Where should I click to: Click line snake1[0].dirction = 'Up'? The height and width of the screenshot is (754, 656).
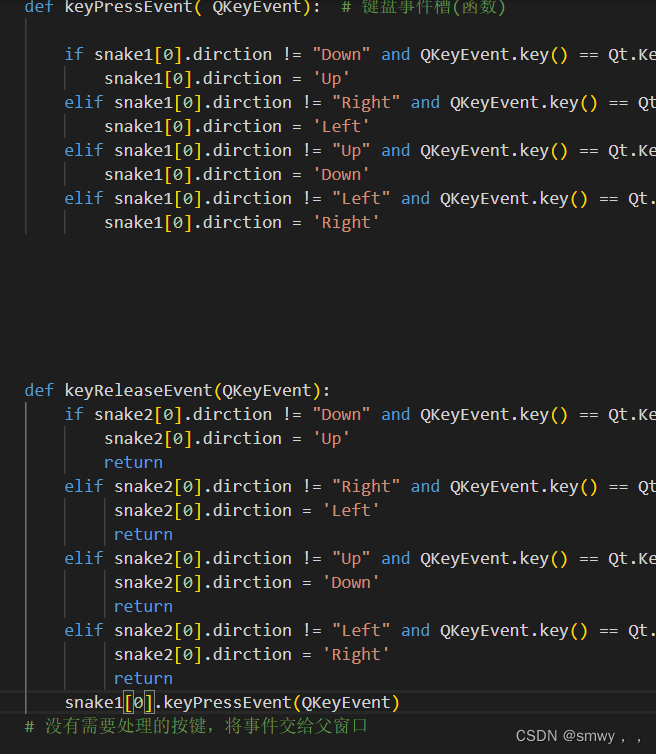227,78
